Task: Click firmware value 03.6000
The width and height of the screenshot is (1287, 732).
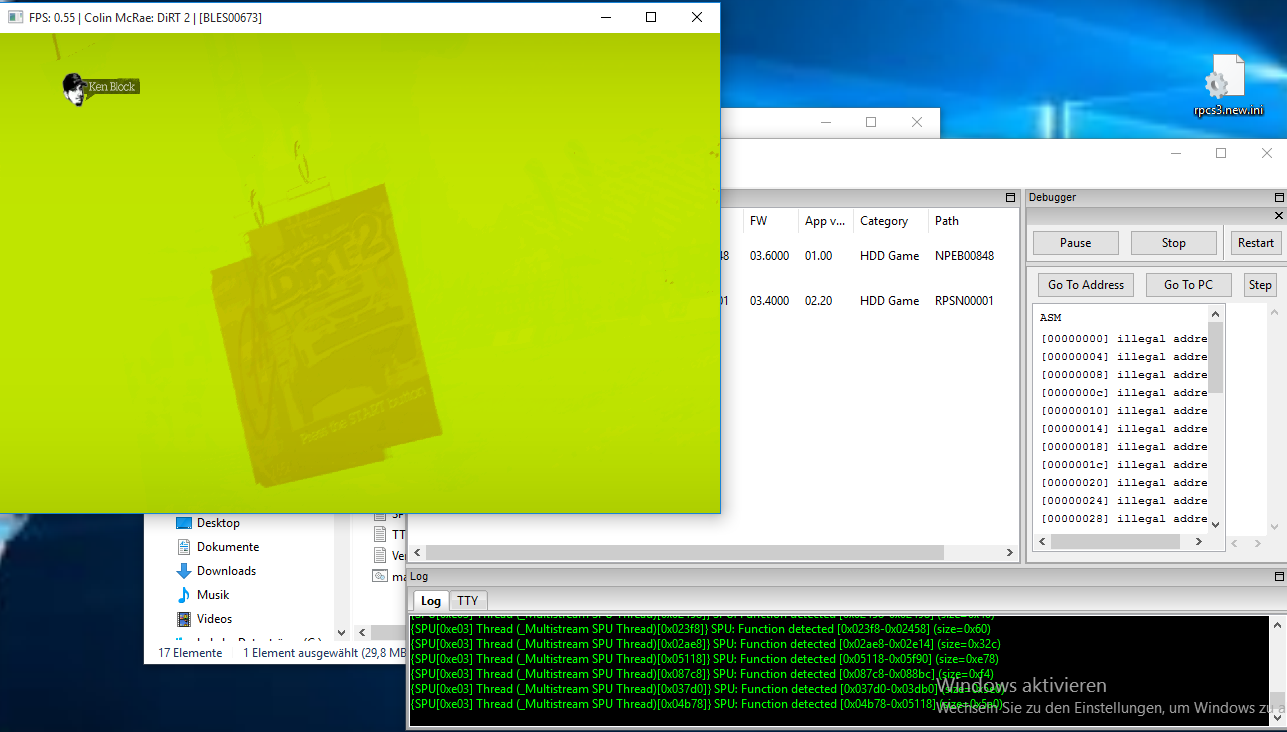Action: tap(770, 256)
